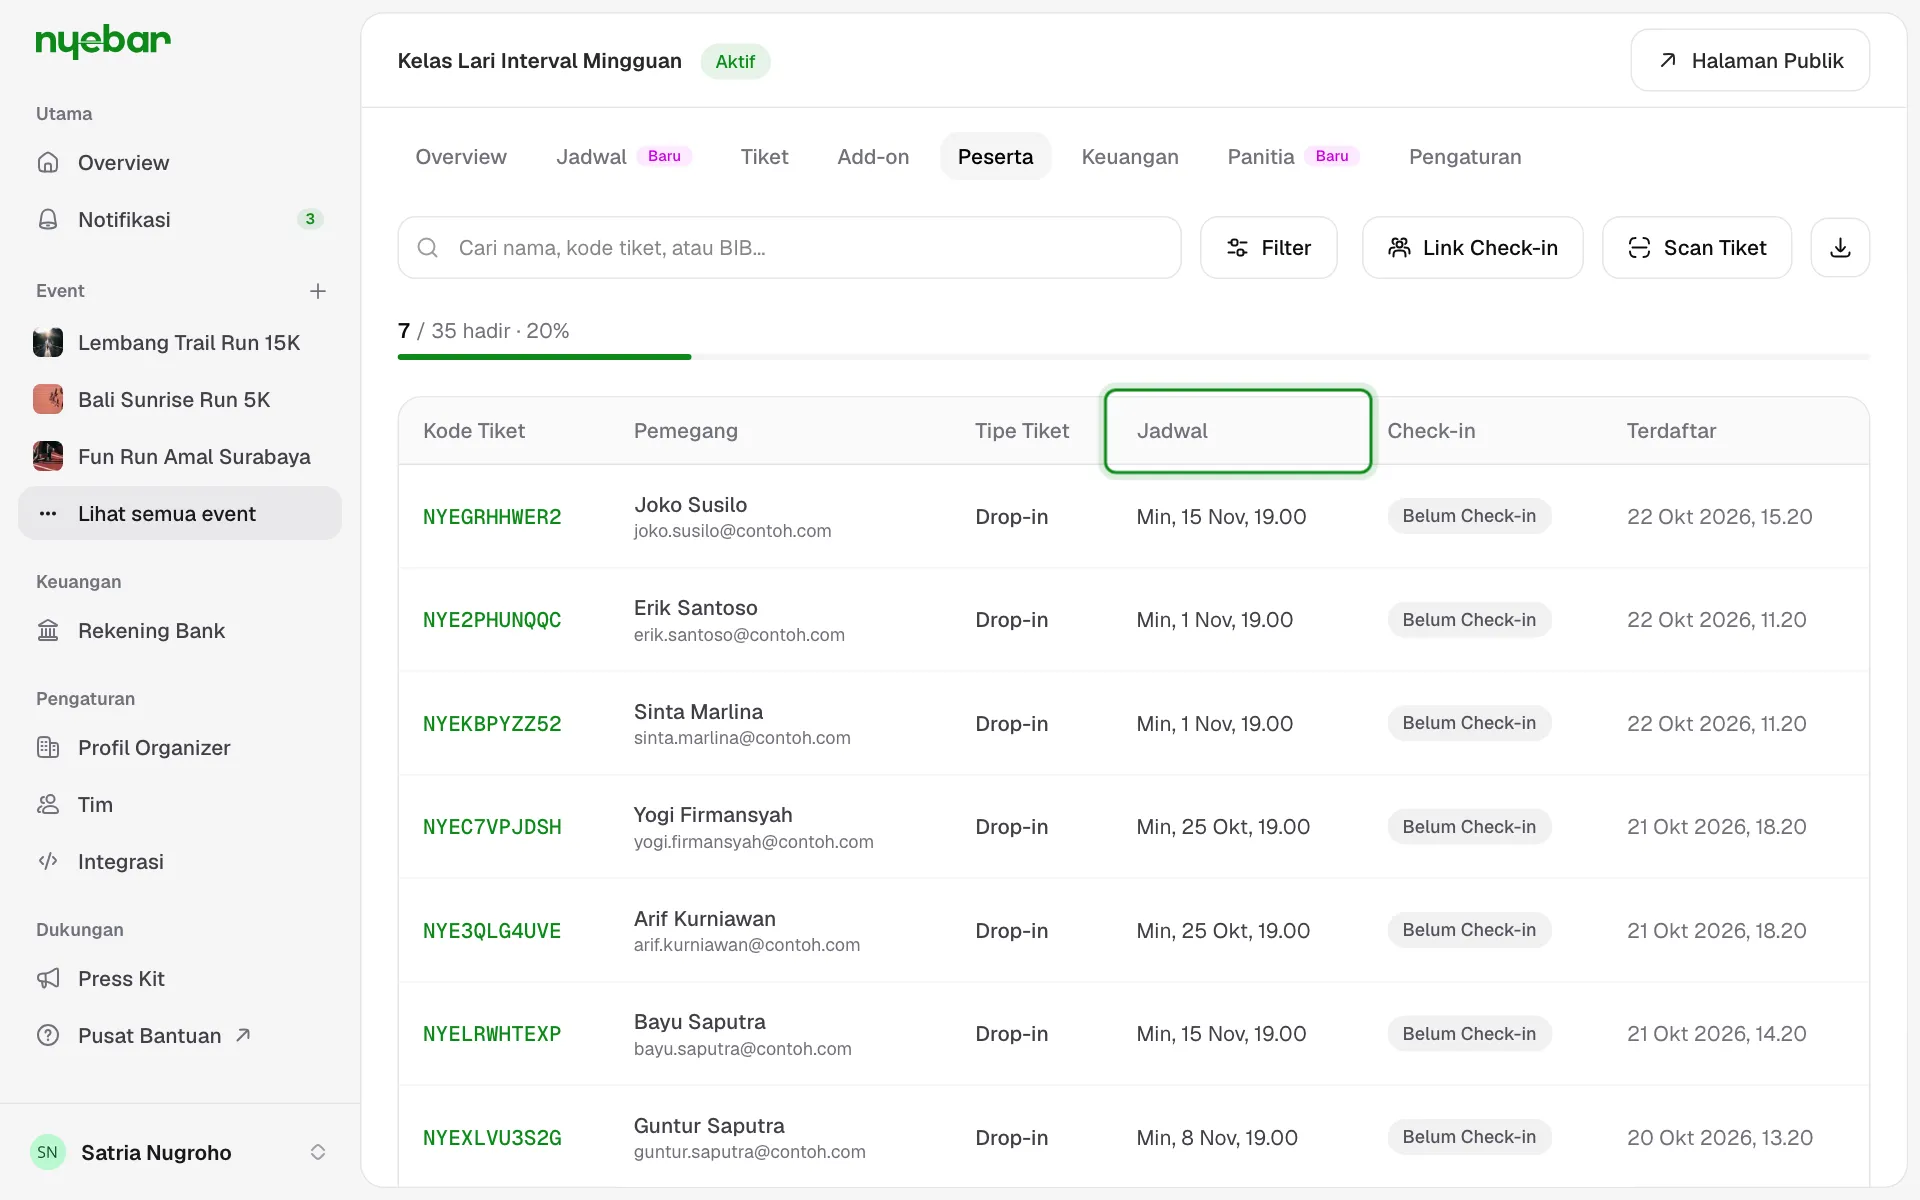Switch to Pengaturan tab

[x=1465, y=157]
